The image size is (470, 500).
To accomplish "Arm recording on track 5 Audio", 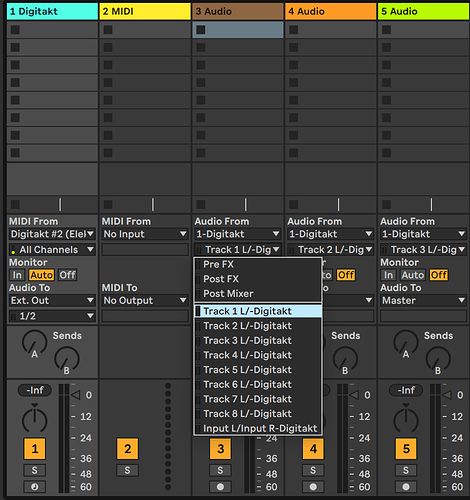I will (406, 487).
